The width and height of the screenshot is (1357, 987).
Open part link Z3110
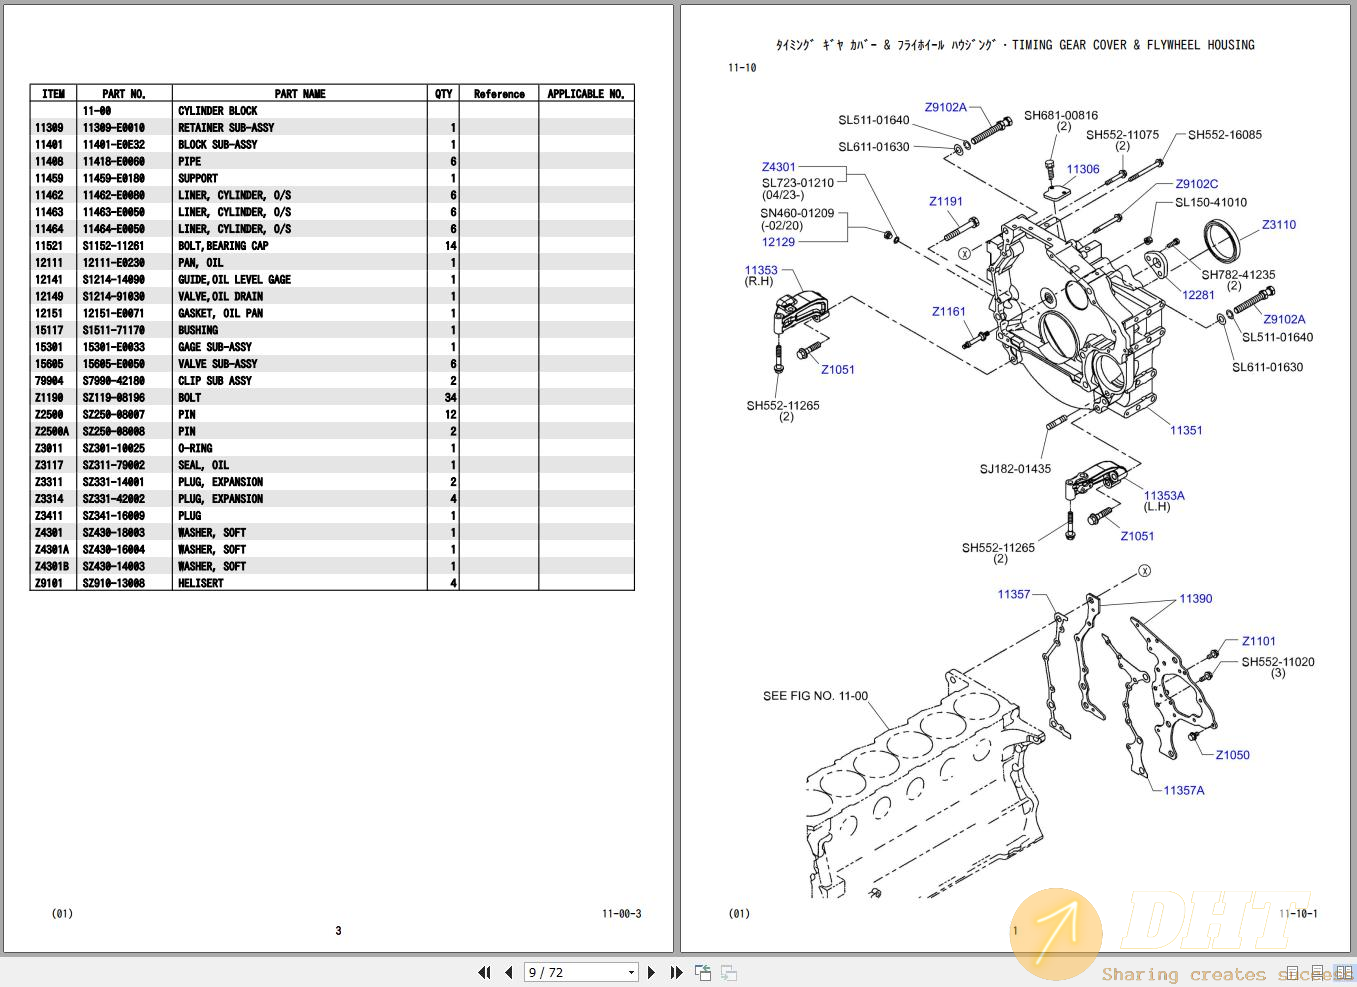(x=1279, y=225)
